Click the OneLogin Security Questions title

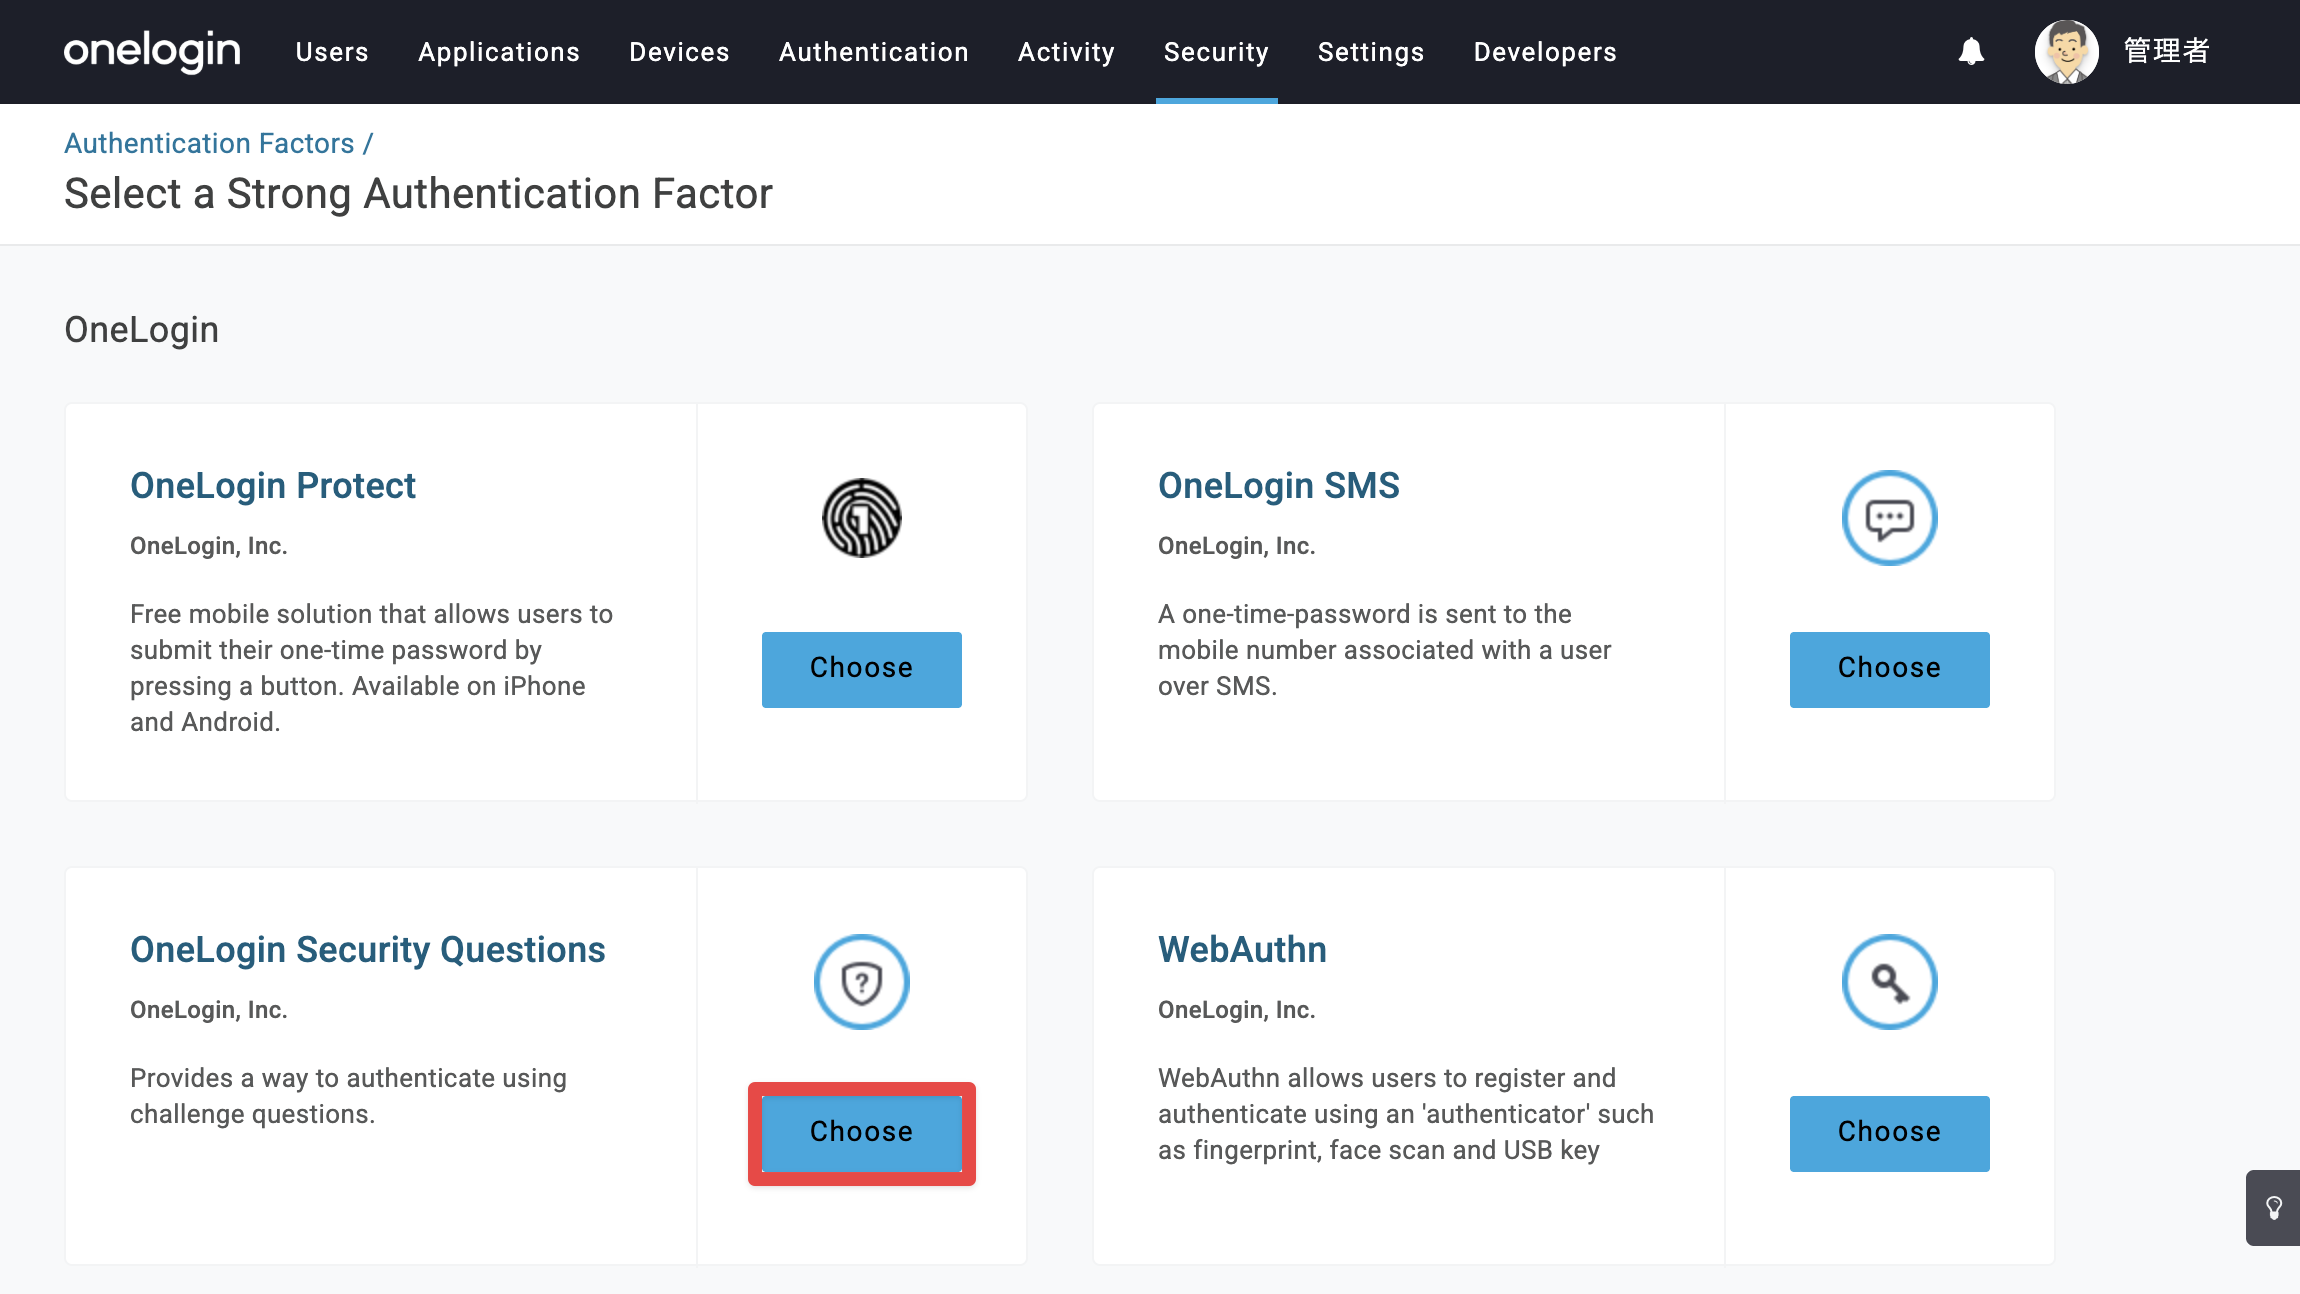[x=368, y=949]
